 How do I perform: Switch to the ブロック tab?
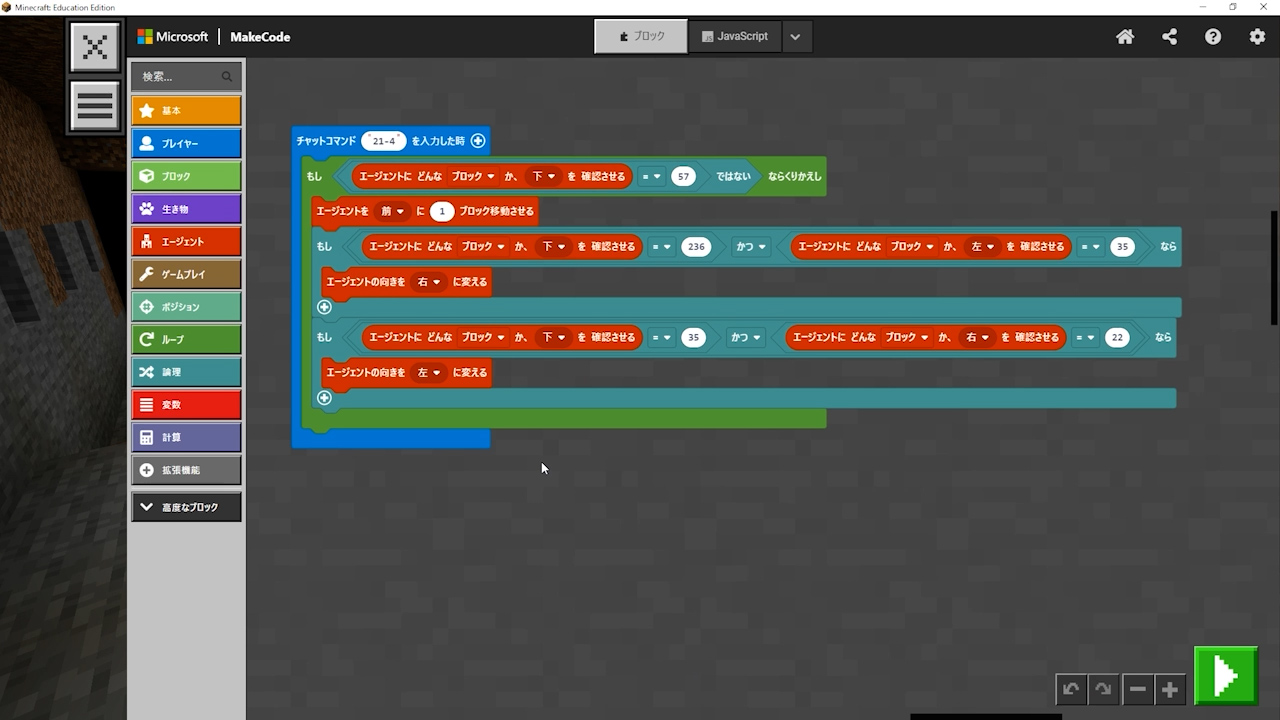tap(641, 36)
